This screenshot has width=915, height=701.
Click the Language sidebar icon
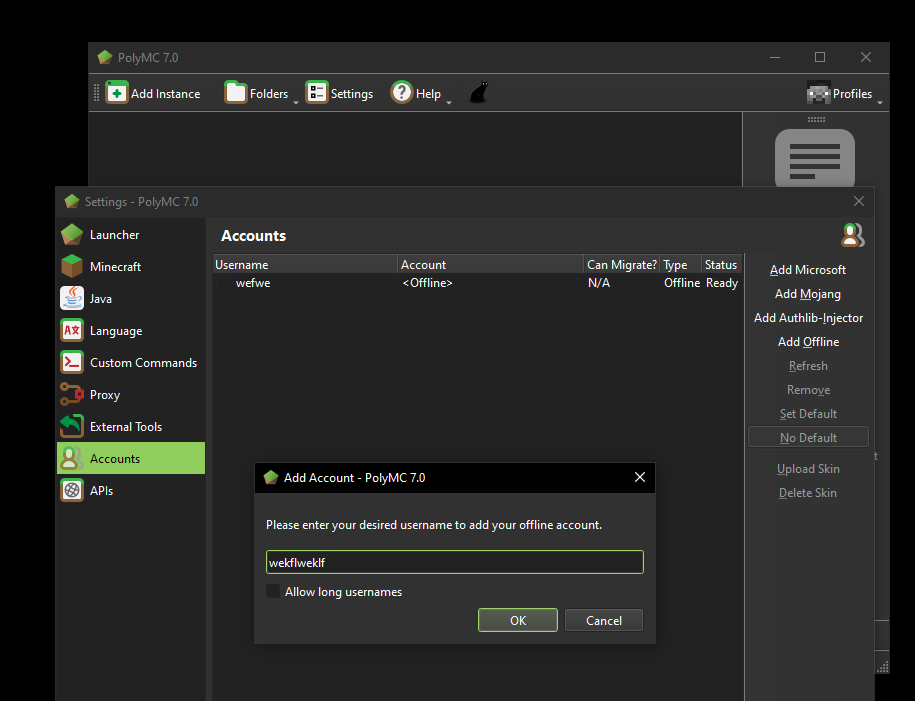click(72, 330)
